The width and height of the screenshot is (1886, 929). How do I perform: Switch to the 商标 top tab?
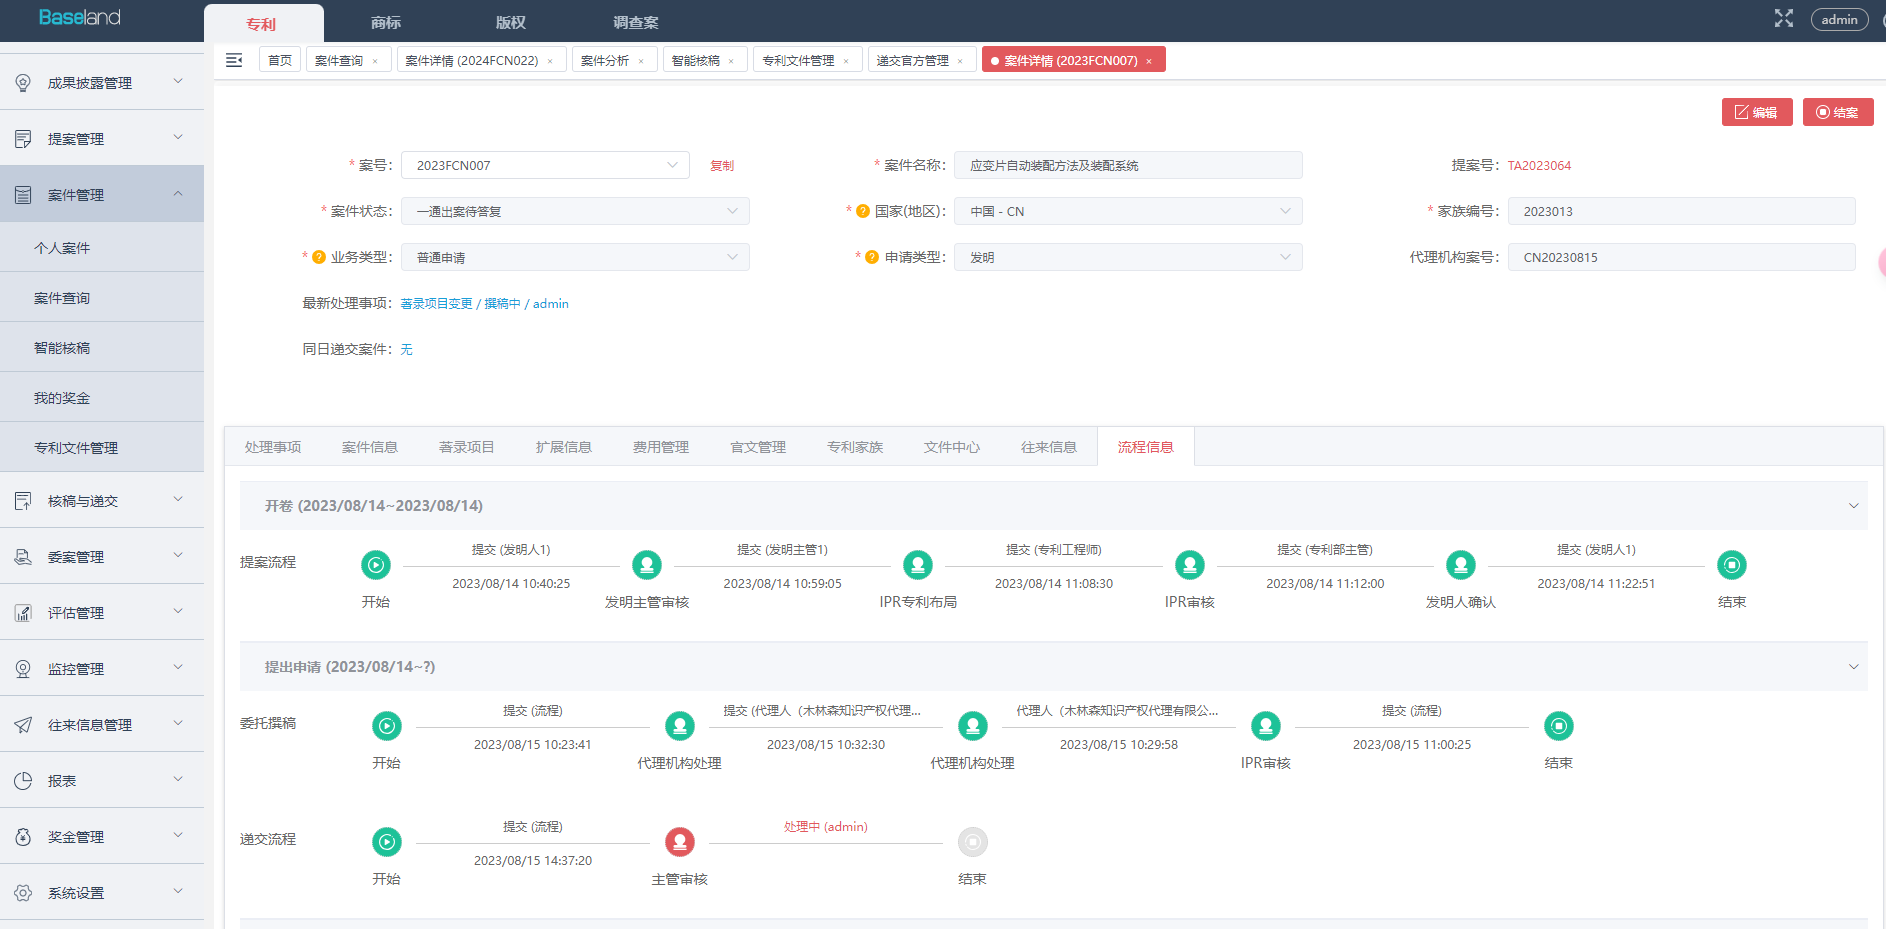pos(386,22)
